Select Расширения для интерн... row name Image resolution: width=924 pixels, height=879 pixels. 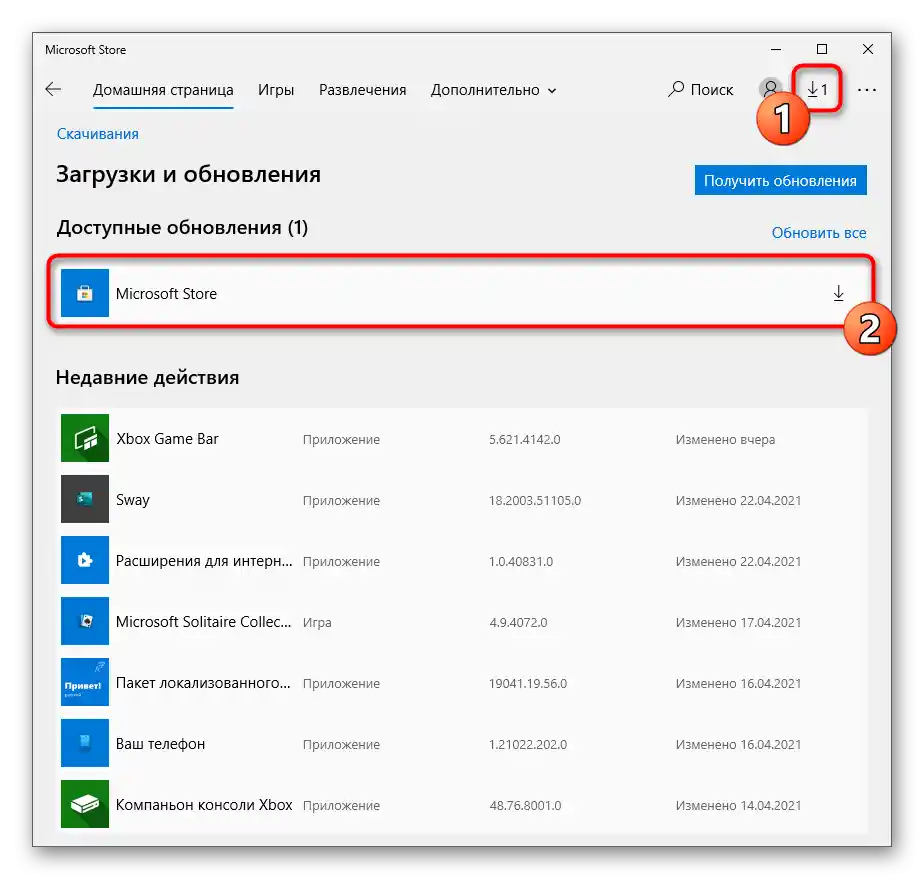pos(204,561)
